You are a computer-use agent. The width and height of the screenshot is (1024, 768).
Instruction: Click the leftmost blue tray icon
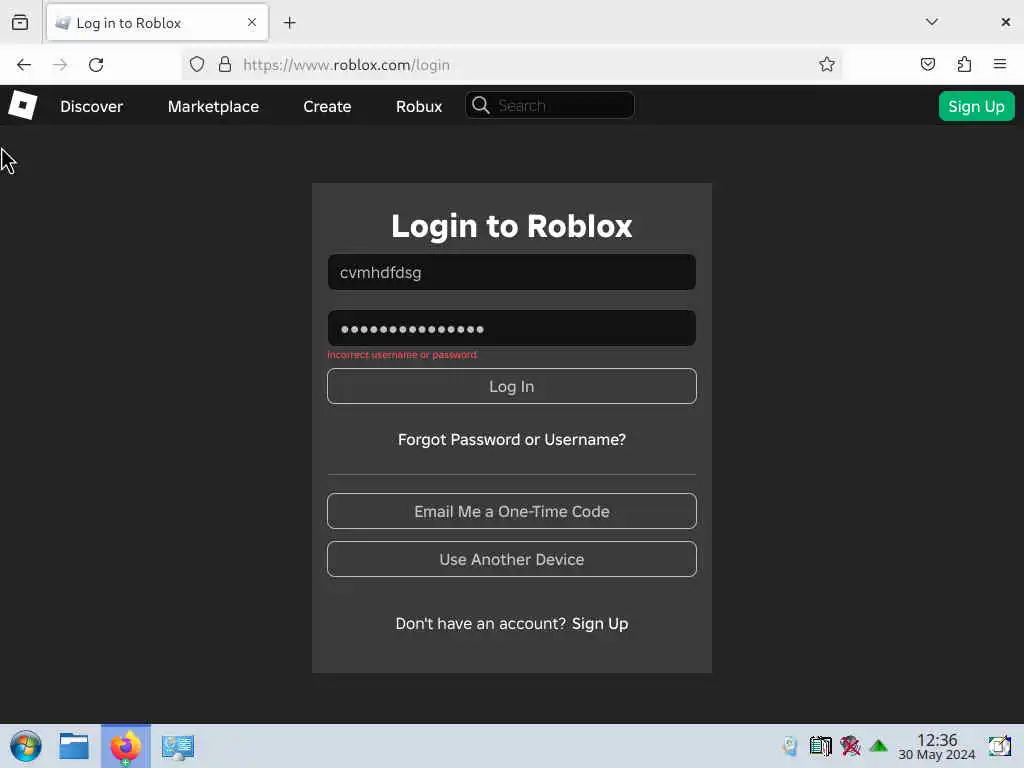coord(790,746)
